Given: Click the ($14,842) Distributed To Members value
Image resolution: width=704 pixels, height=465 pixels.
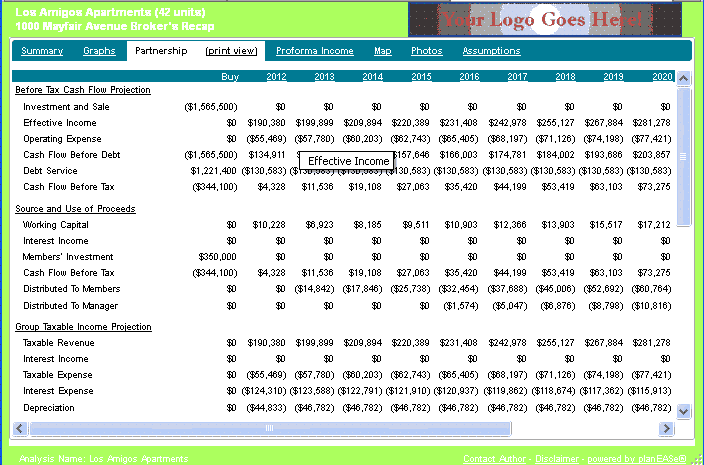Looking at the screenshot, I should [x=314, y=289].
